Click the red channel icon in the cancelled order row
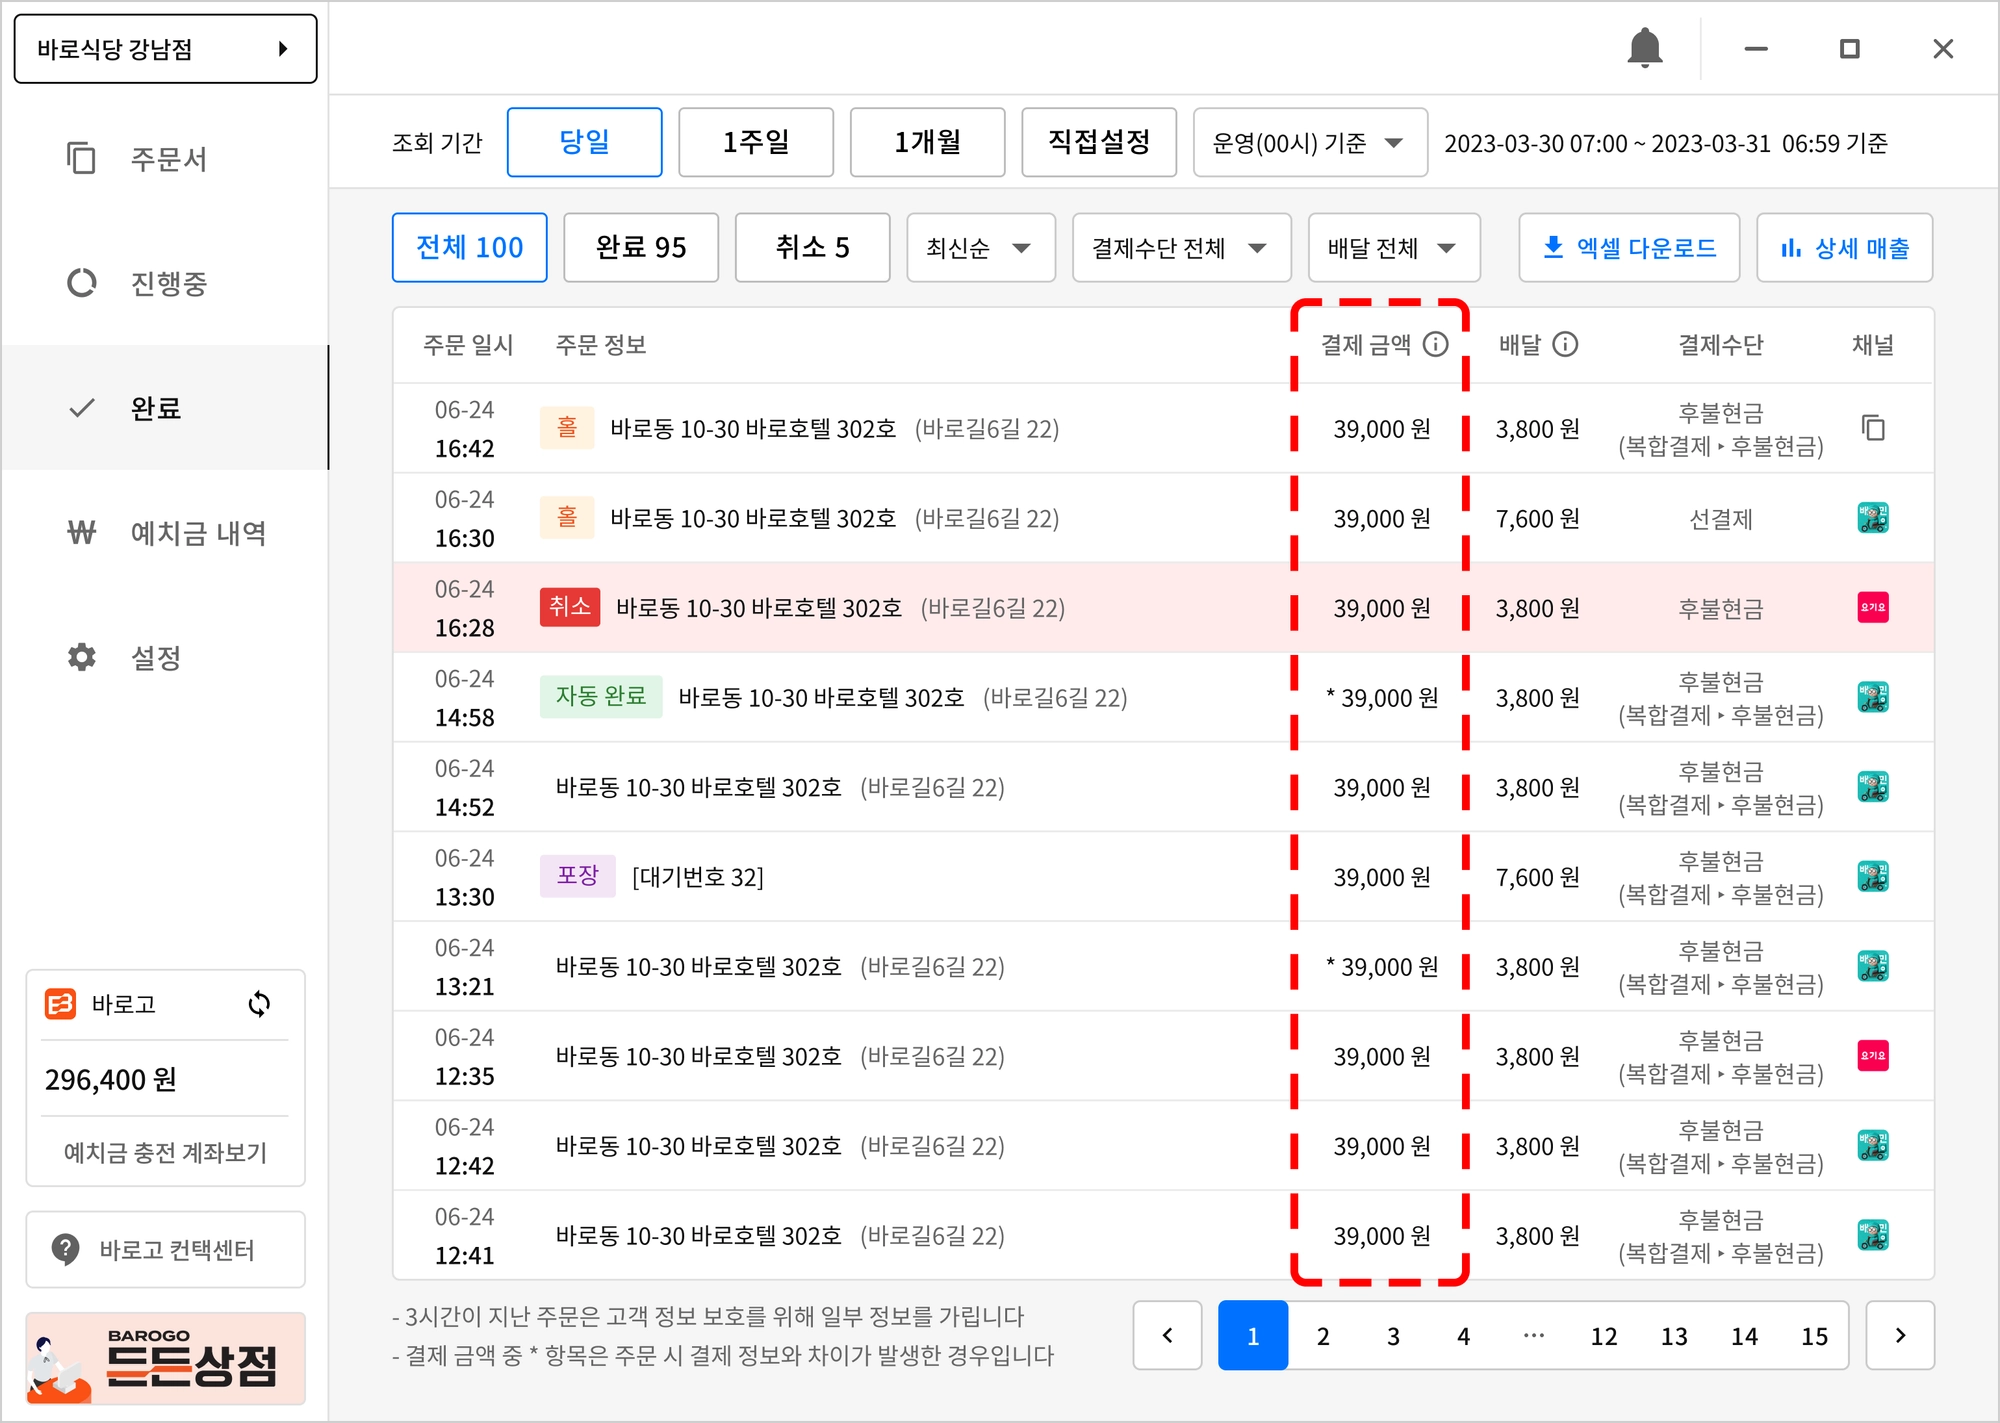Image resolution: width=2000 pixels, height=1423 pixels. point(1873,607)
